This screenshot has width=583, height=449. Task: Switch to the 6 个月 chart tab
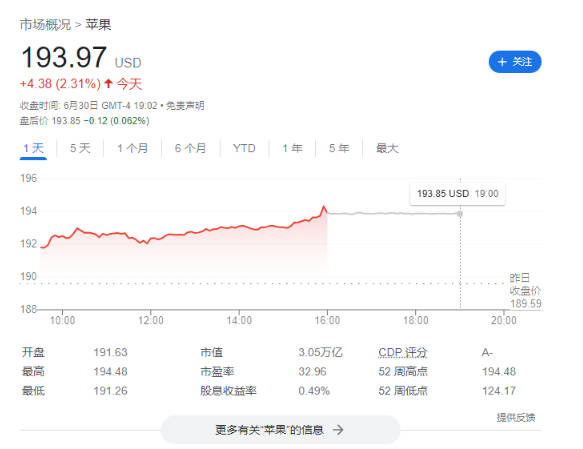[190, 148]
